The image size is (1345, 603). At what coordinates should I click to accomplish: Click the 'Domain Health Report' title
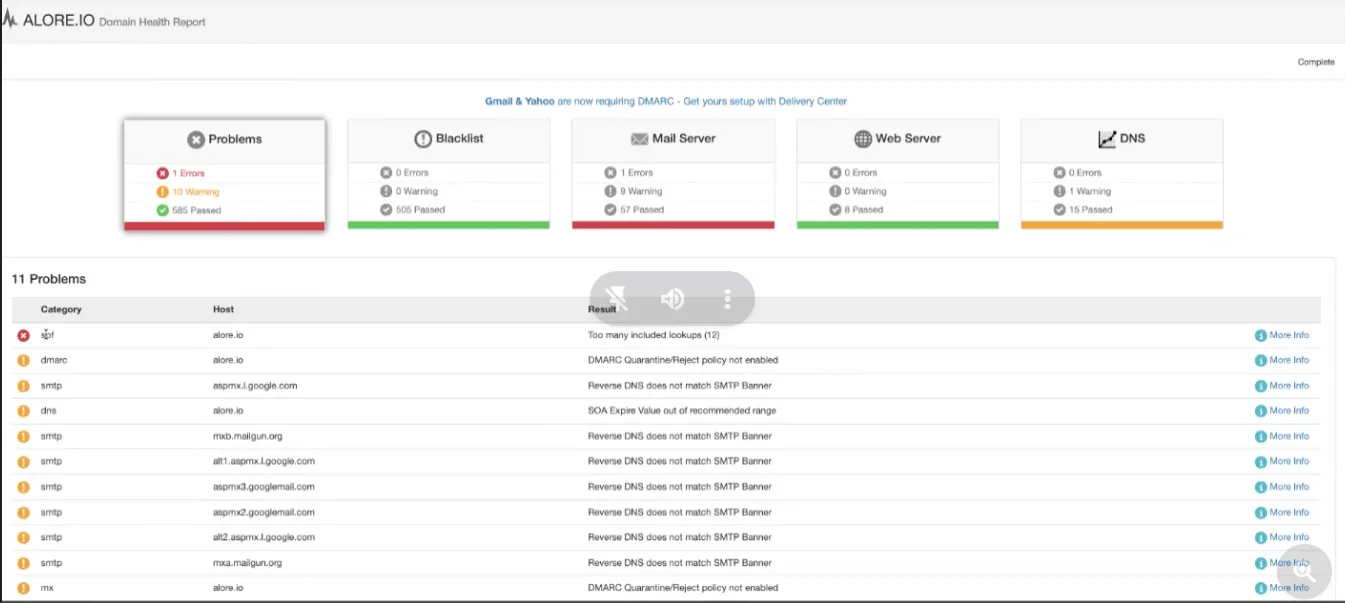(x=152, y=22)
